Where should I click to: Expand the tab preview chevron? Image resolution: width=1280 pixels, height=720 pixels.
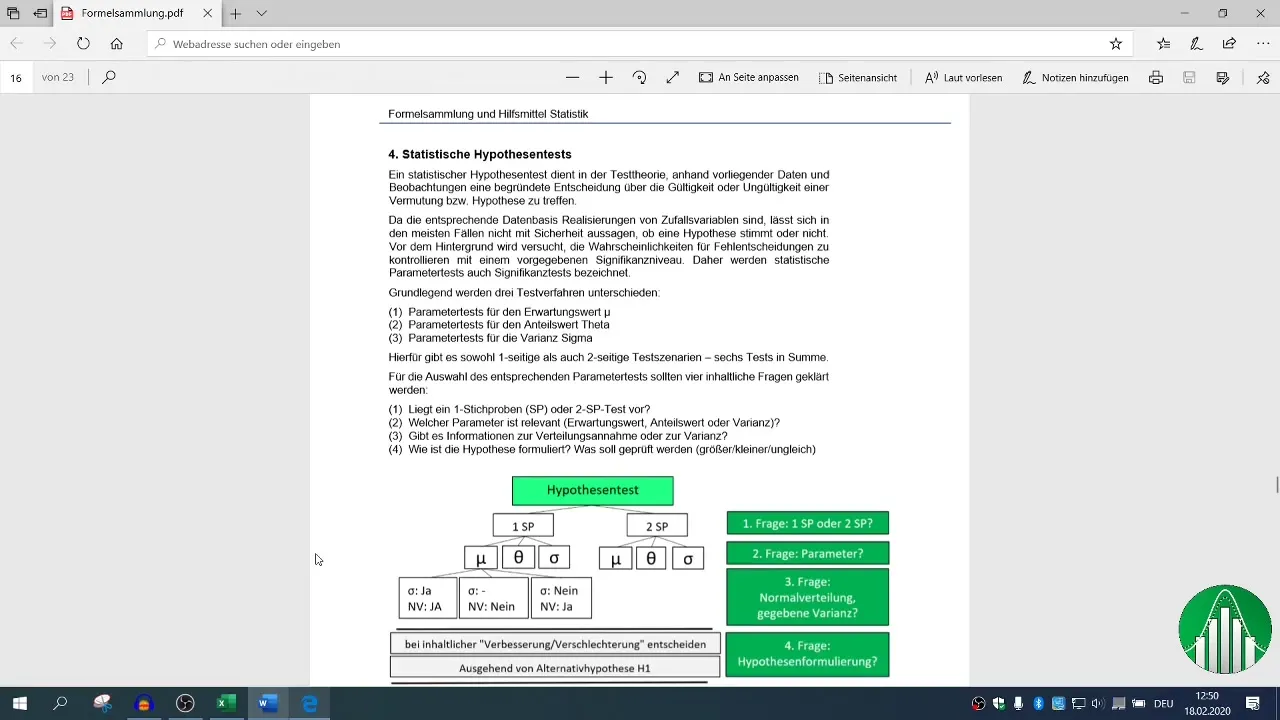pos(262,14)
